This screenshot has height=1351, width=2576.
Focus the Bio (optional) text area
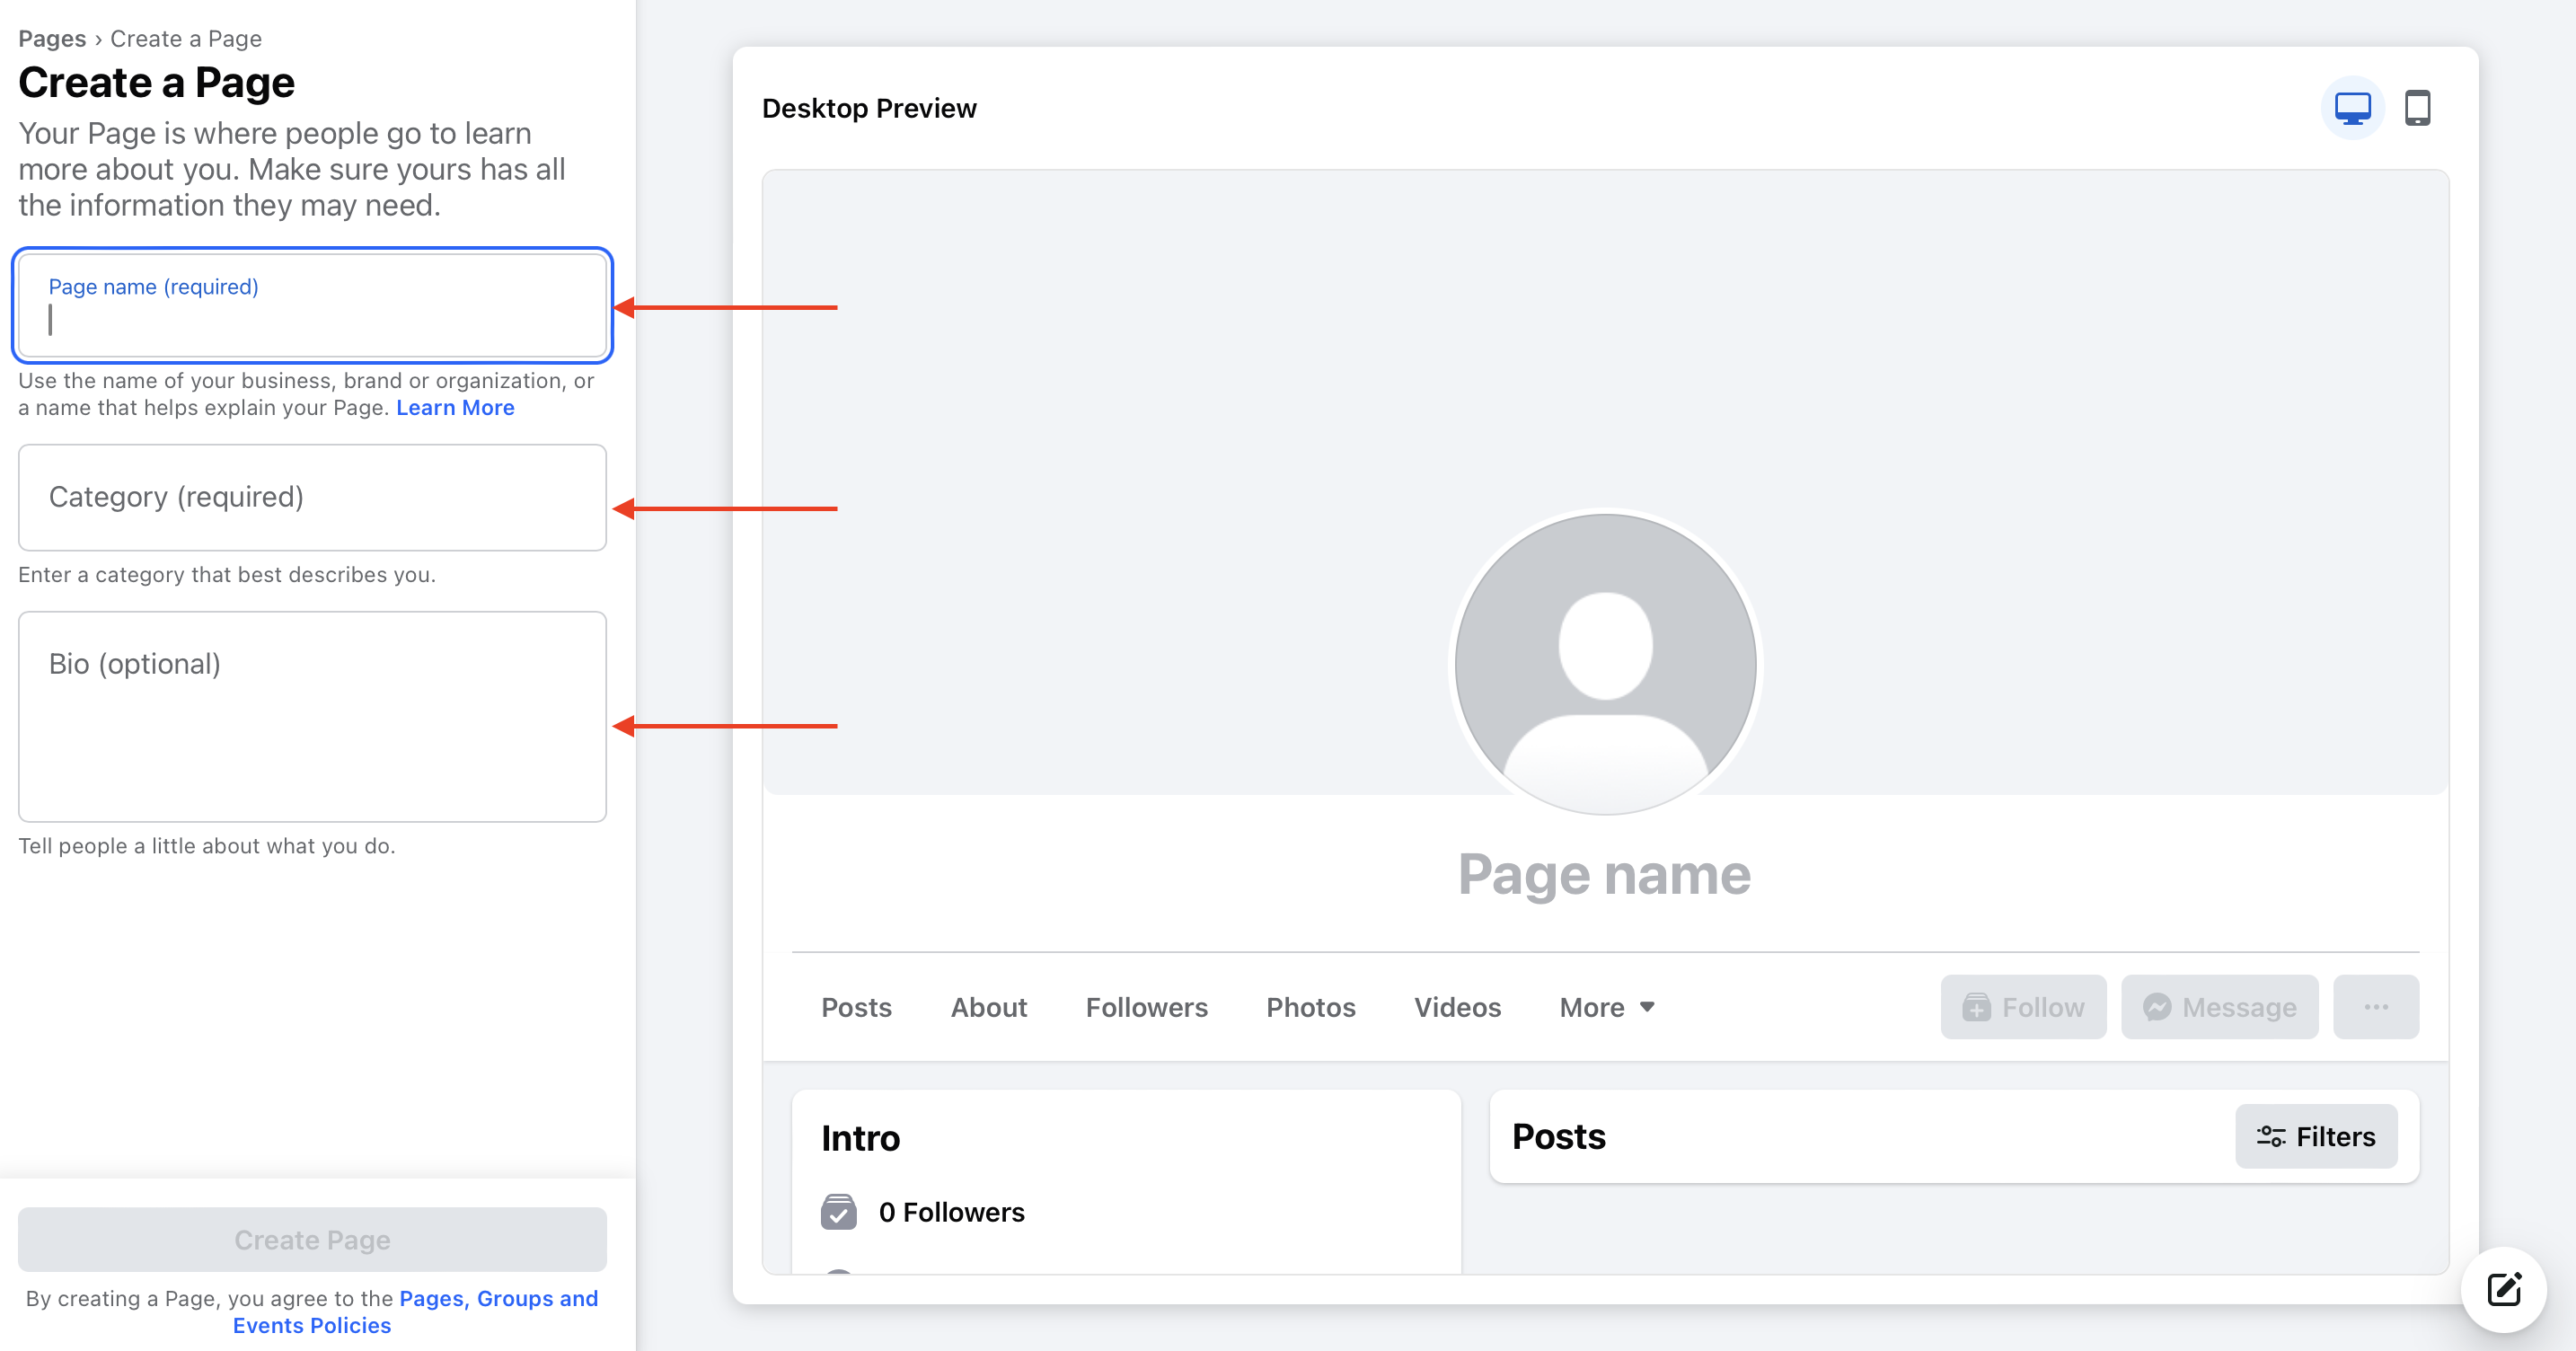click(x=312, y=716)
